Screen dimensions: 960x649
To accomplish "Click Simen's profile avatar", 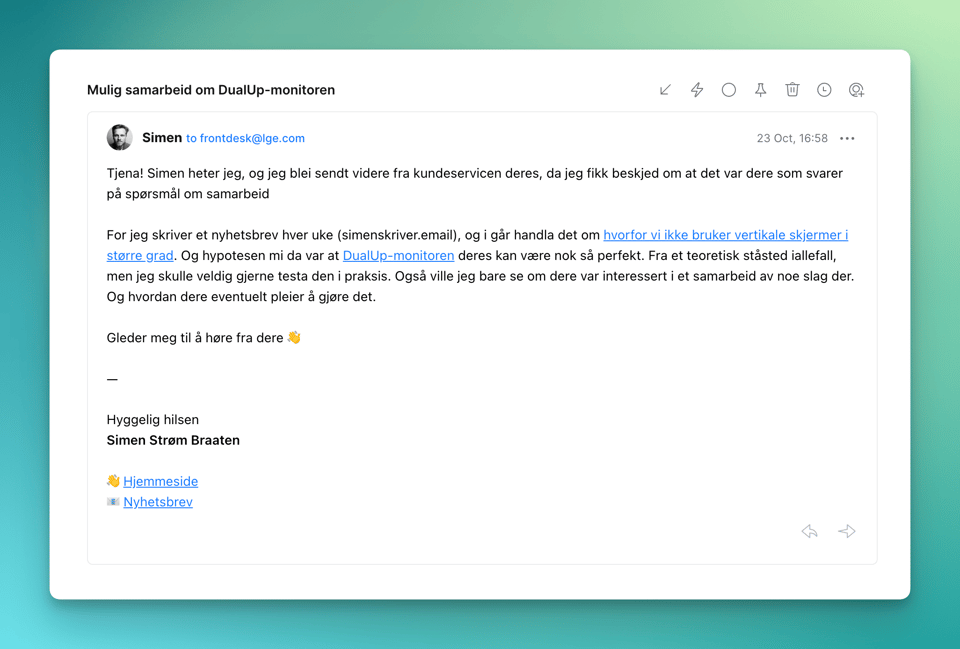I will point(120,138).
